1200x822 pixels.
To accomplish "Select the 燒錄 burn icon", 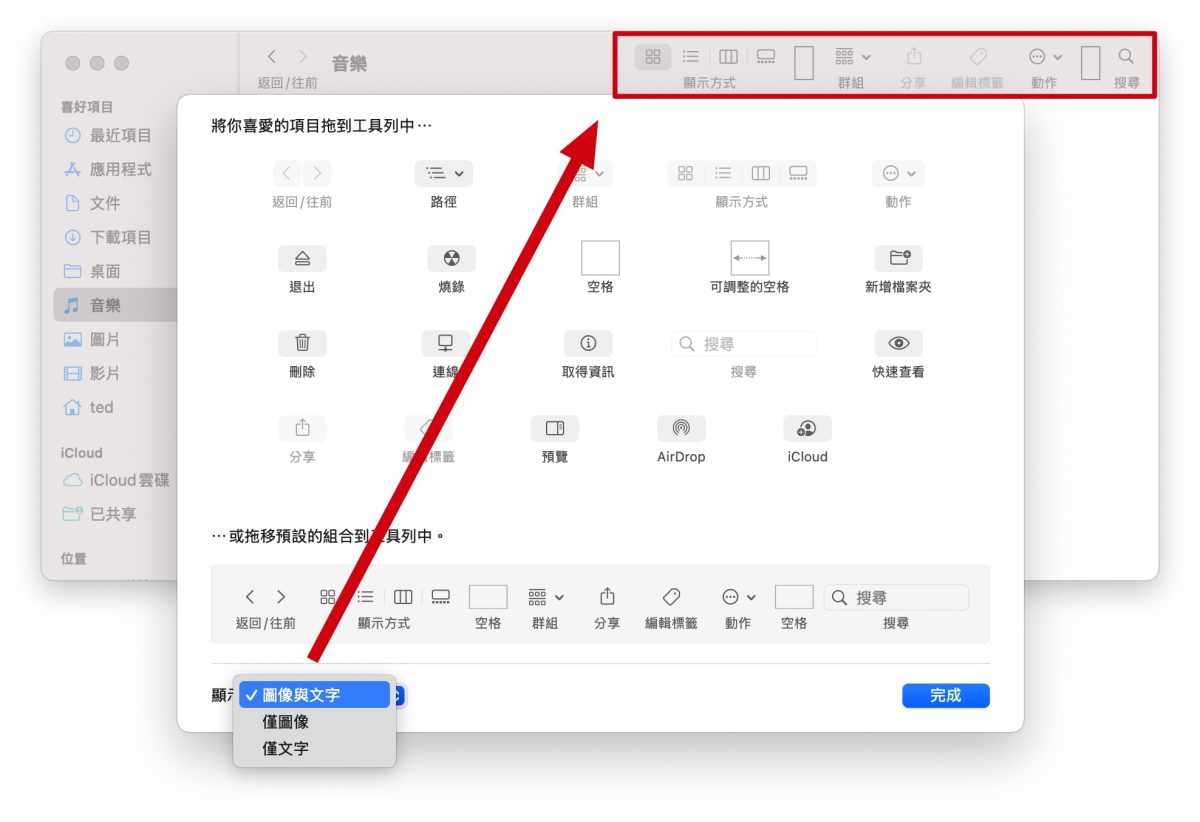I will [x=452, y=258].
